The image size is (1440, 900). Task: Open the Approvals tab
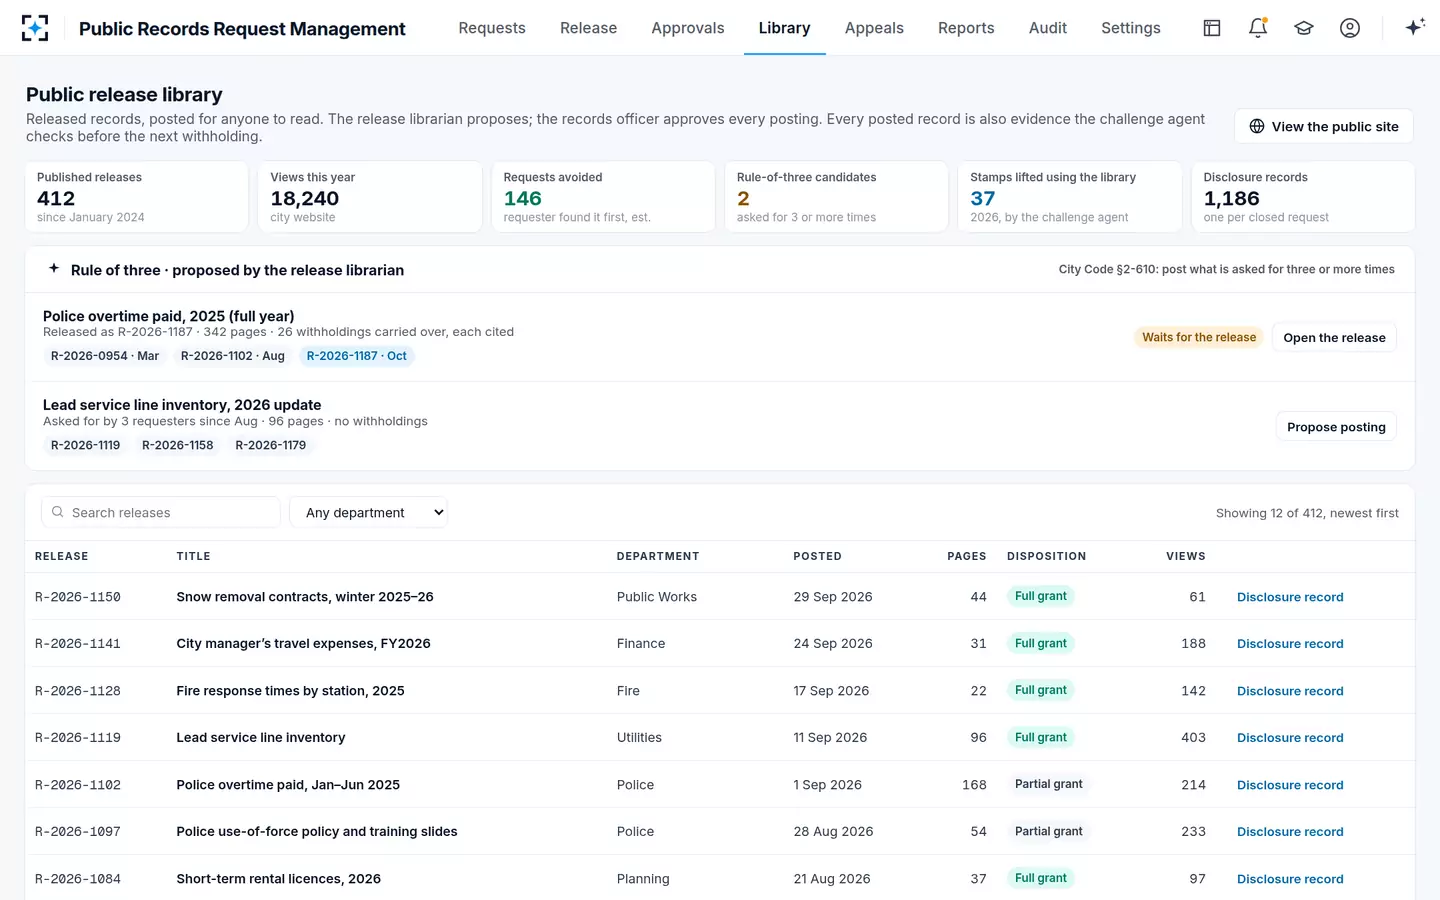pos(688,28)
